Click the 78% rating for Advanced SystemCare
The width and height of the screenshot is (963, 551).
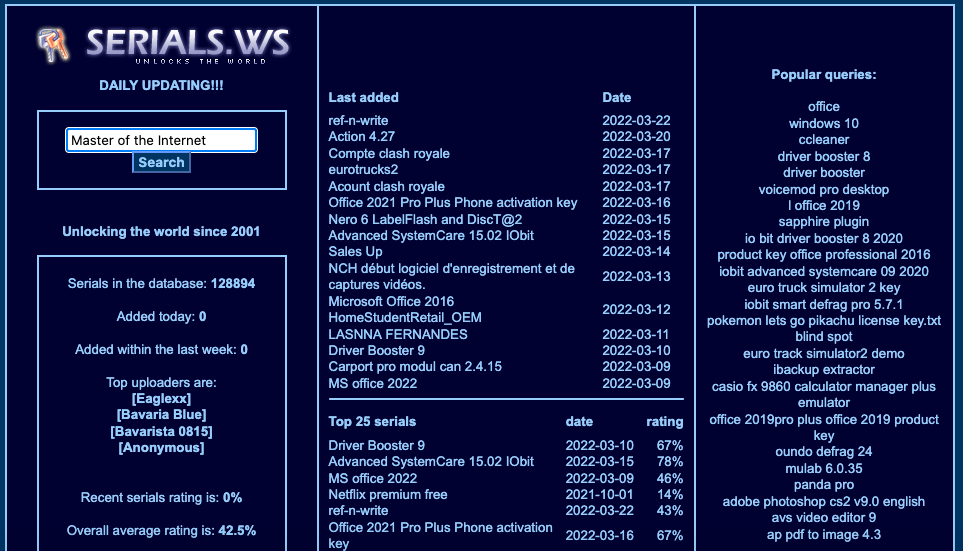[x=669, y=461]
